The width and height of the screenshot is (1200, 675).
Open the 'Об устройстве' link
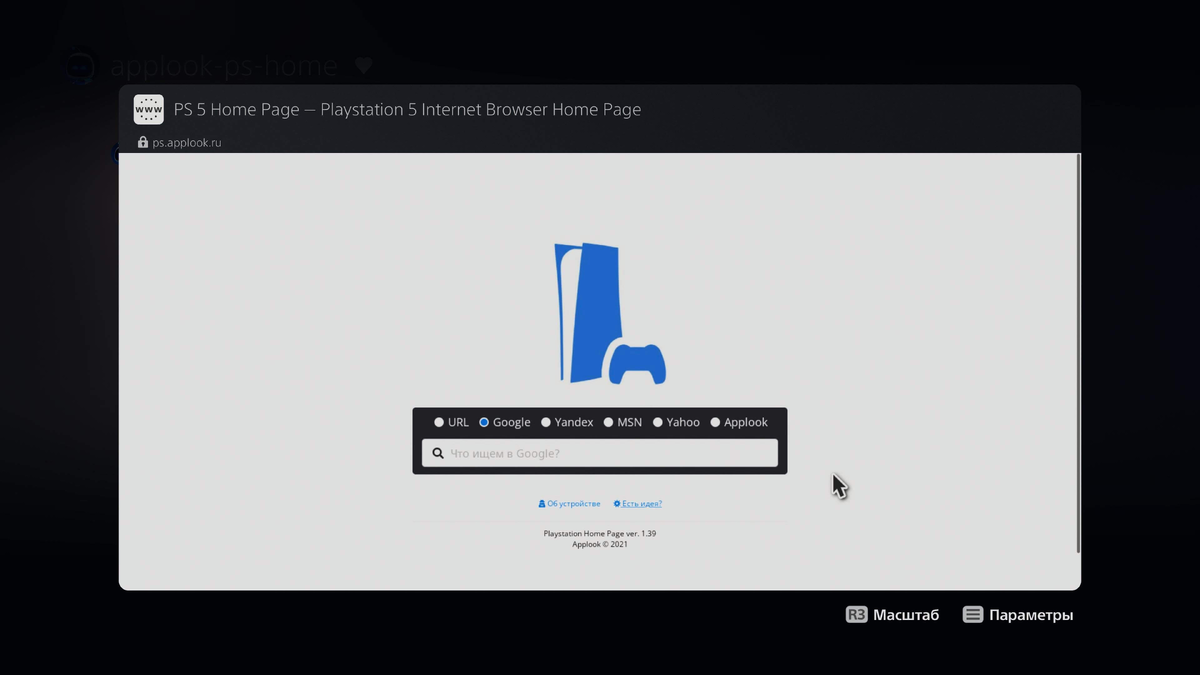(569, 504)
